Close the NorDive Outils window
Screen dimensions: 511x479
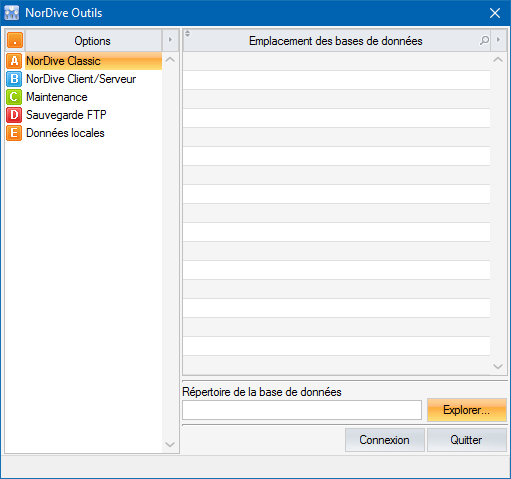(495, 13)
